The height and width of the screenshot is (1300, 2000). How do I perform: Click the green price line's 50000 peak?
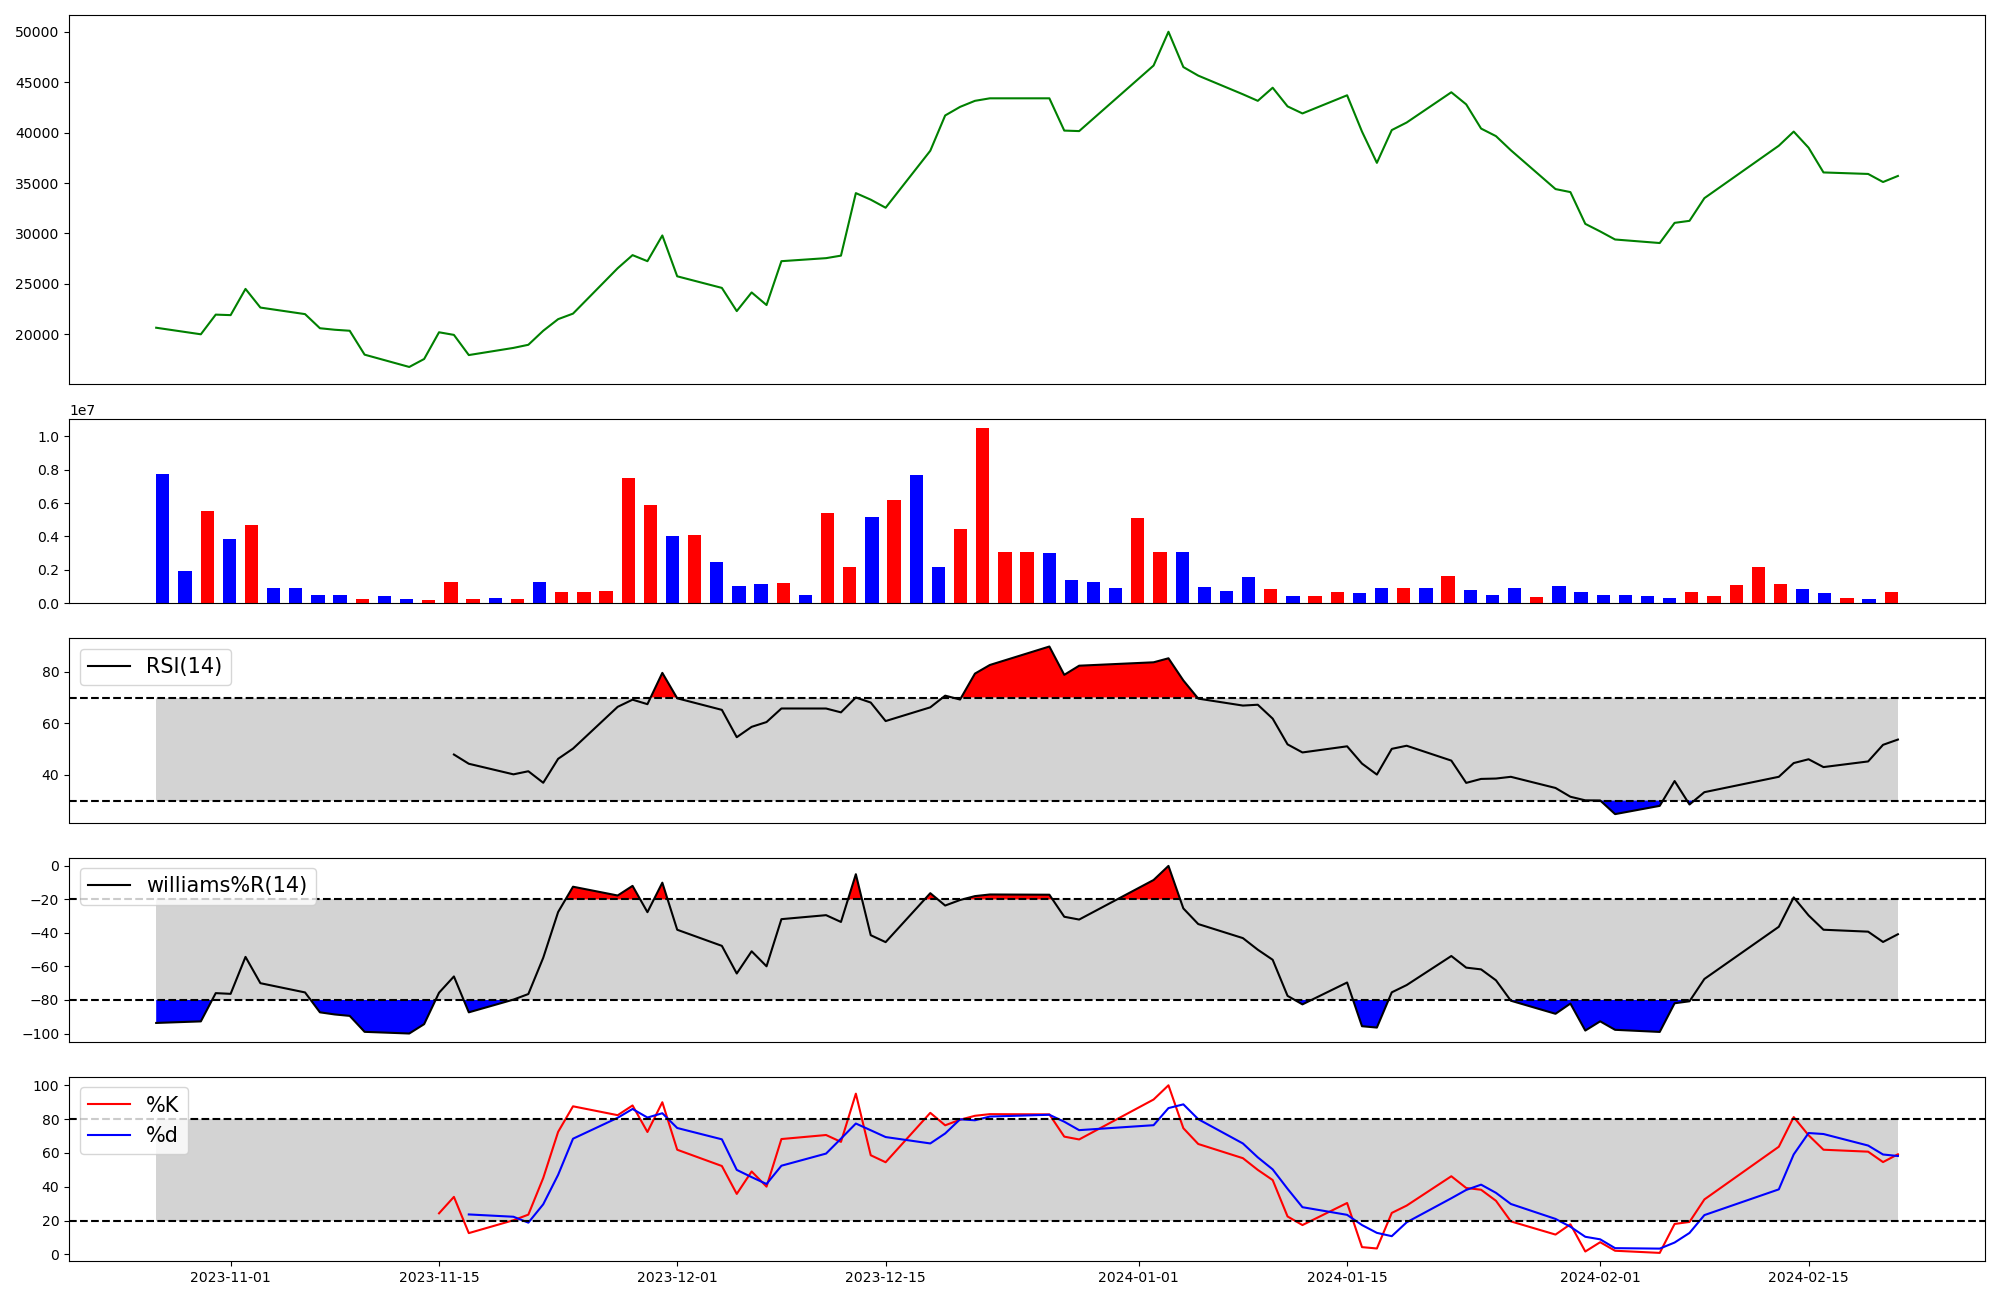[1168, 32]
